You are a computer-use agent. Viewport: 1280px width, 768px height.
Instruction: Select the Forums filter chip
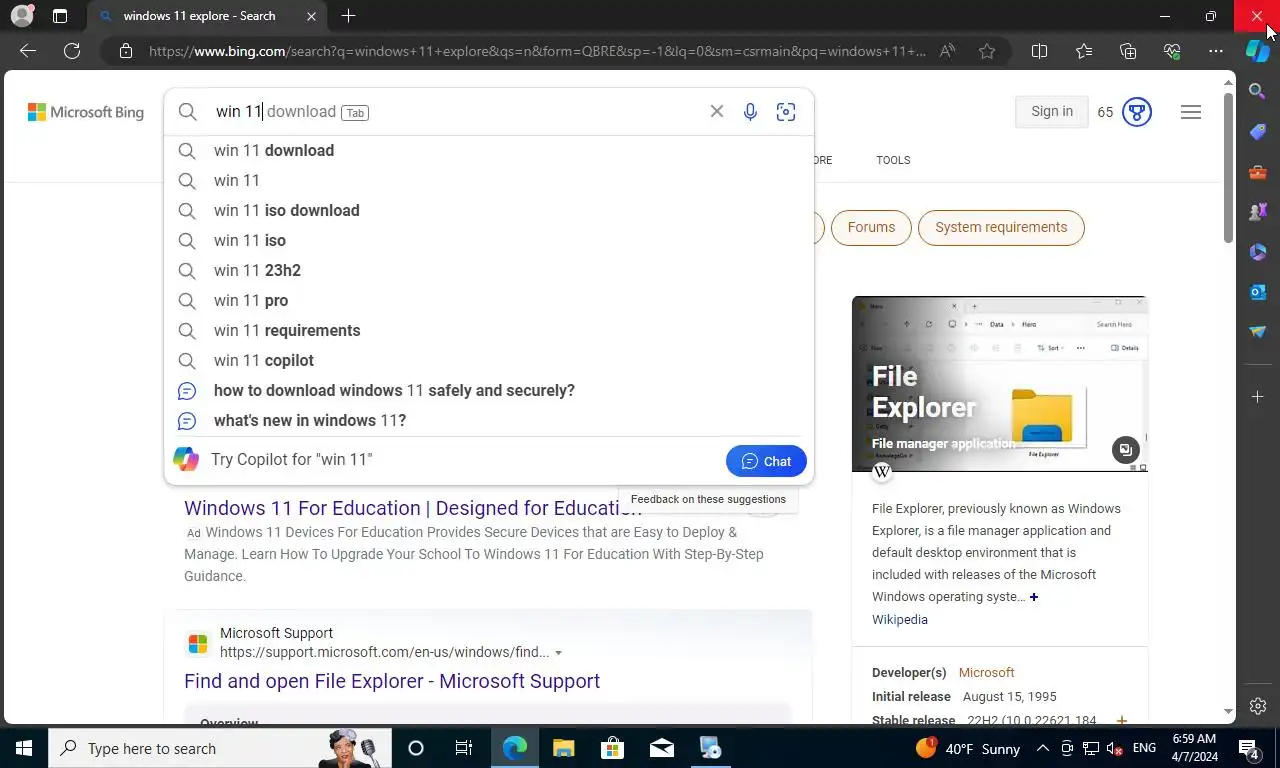(x=871, y=227)
